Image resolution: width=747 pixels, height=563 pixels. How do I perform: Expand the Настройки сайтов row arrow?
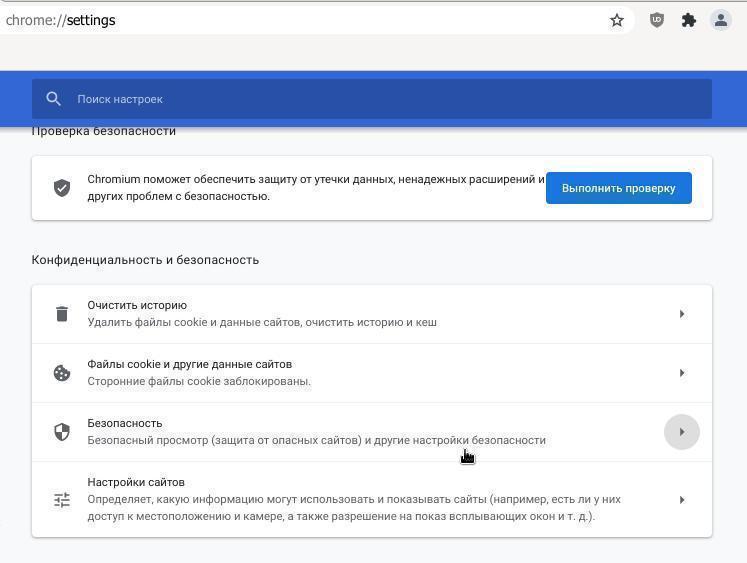[682, 500]
